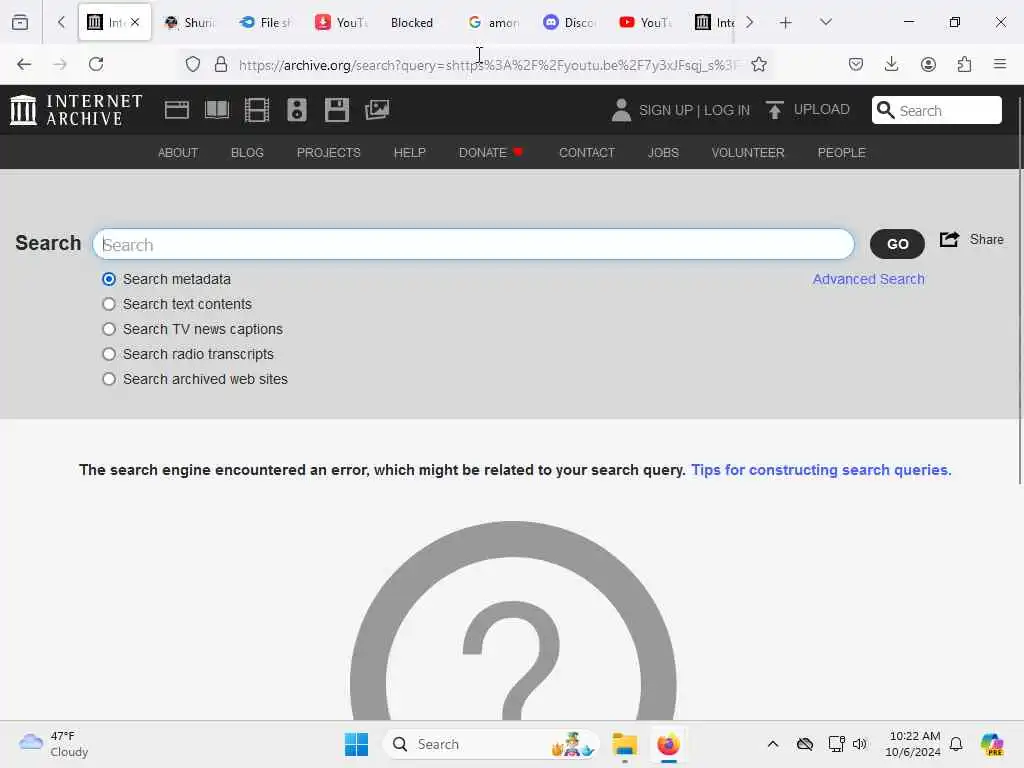Open a new tab with plus icon

pyautogui.click(x=786, y=23)
